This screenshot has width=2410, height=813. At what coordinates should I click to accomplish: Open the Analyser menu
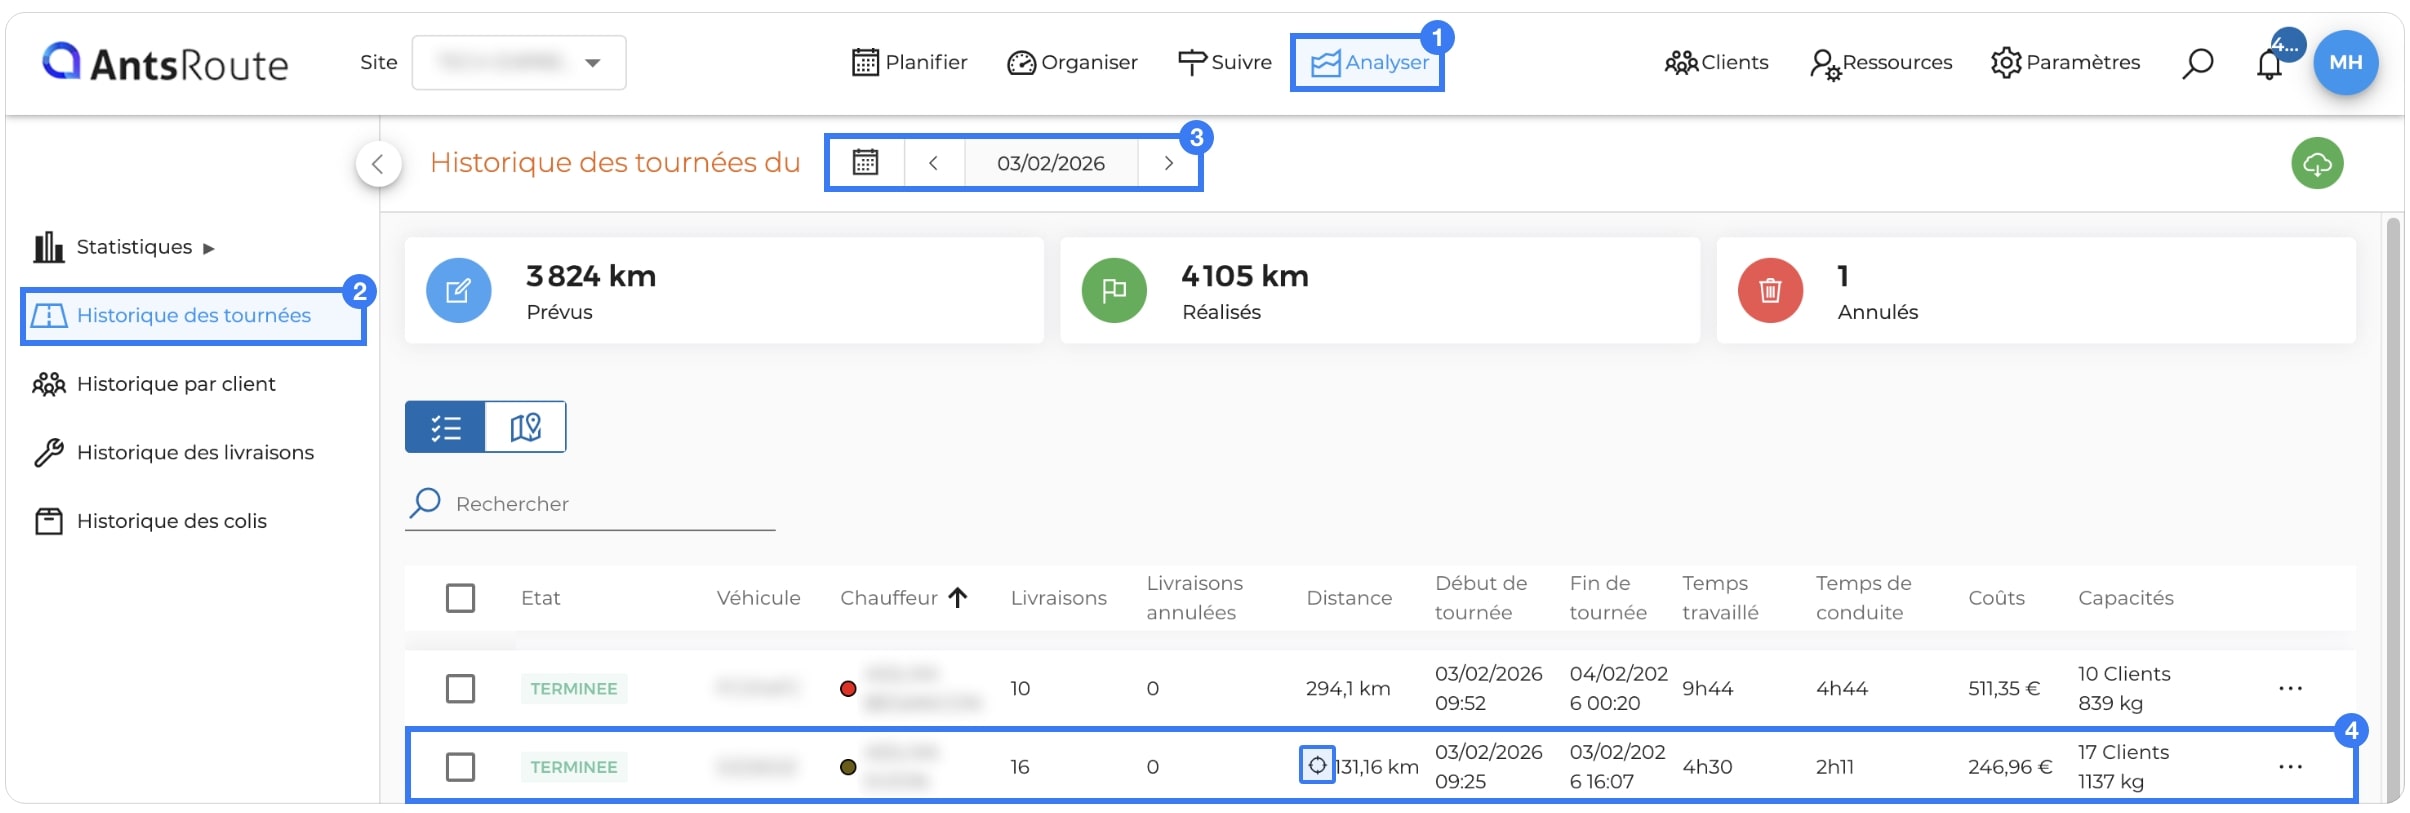1369,62
